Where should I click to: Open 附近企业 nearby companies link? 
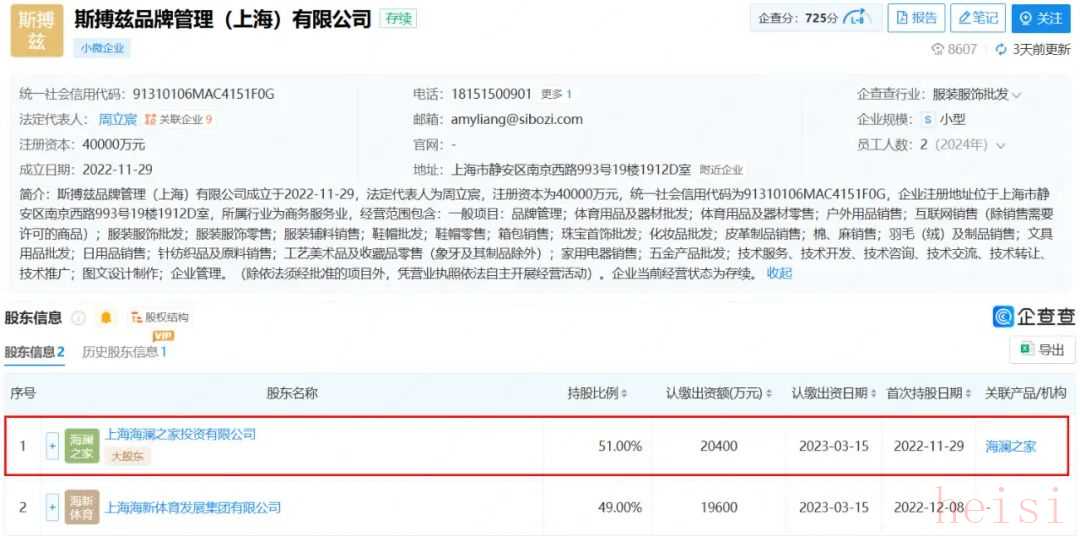click(x=721, y=170)
